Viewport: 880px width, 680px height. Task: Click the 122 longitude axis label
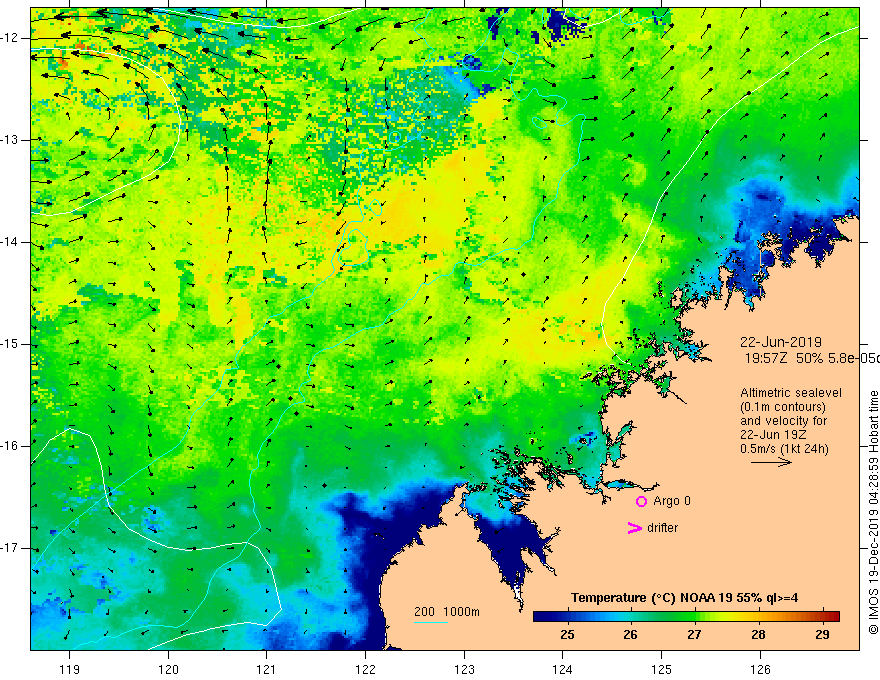pyautogui.click(x=365, y=669)
